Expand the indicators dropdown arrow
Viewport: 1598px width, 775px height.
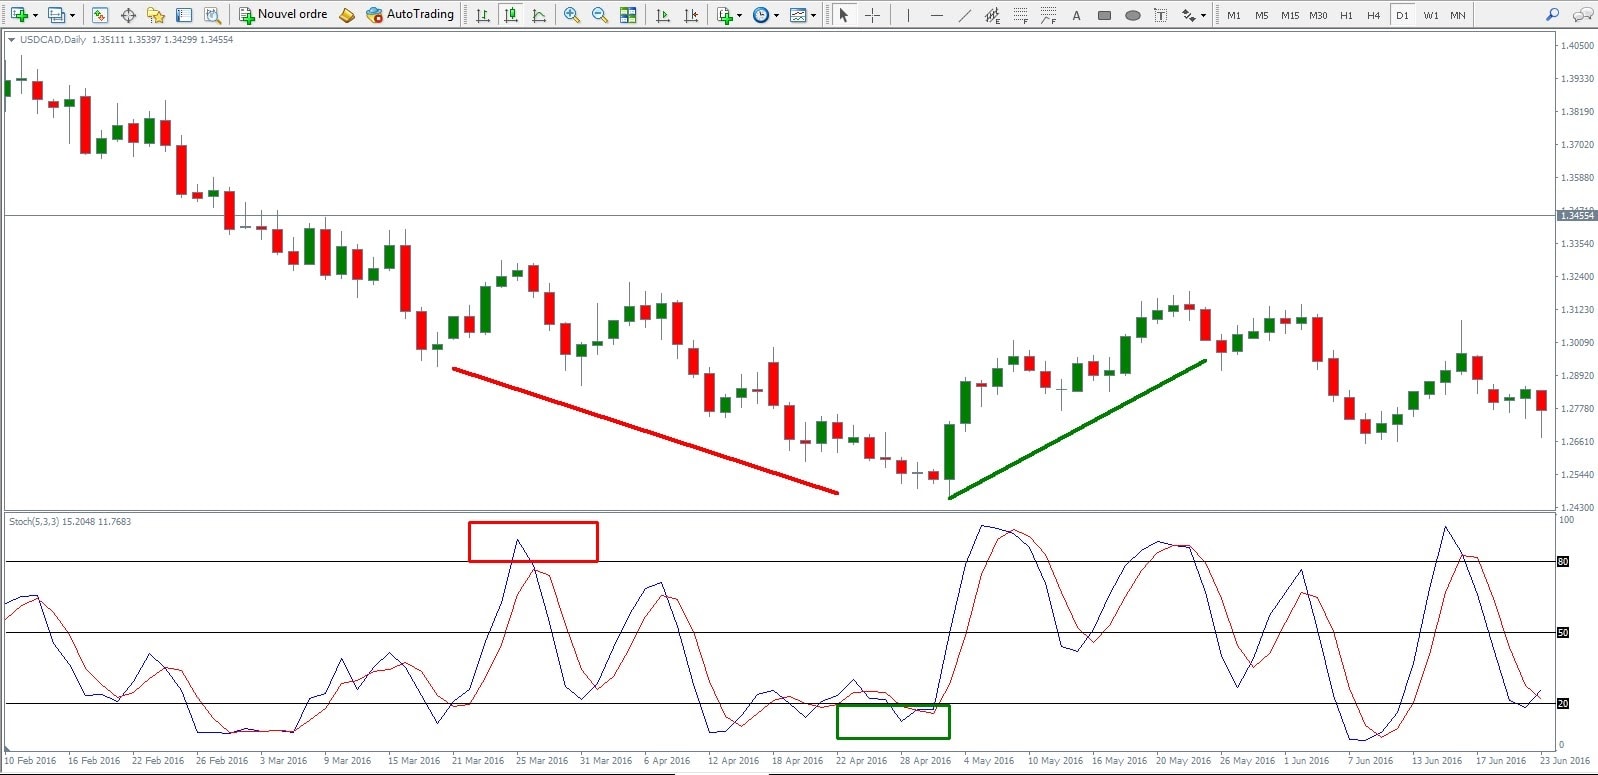pyautogui.click(x=740, y=15)
